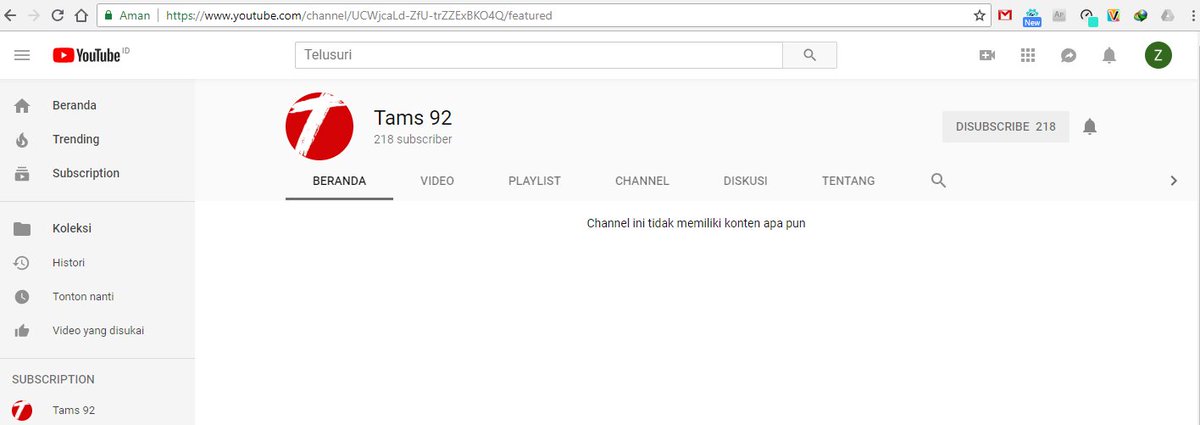Image resolution: width=1200 pixels, height=425 pixels.
Task: Switch to the DISKUSI tab
Action: coord(745,181)
